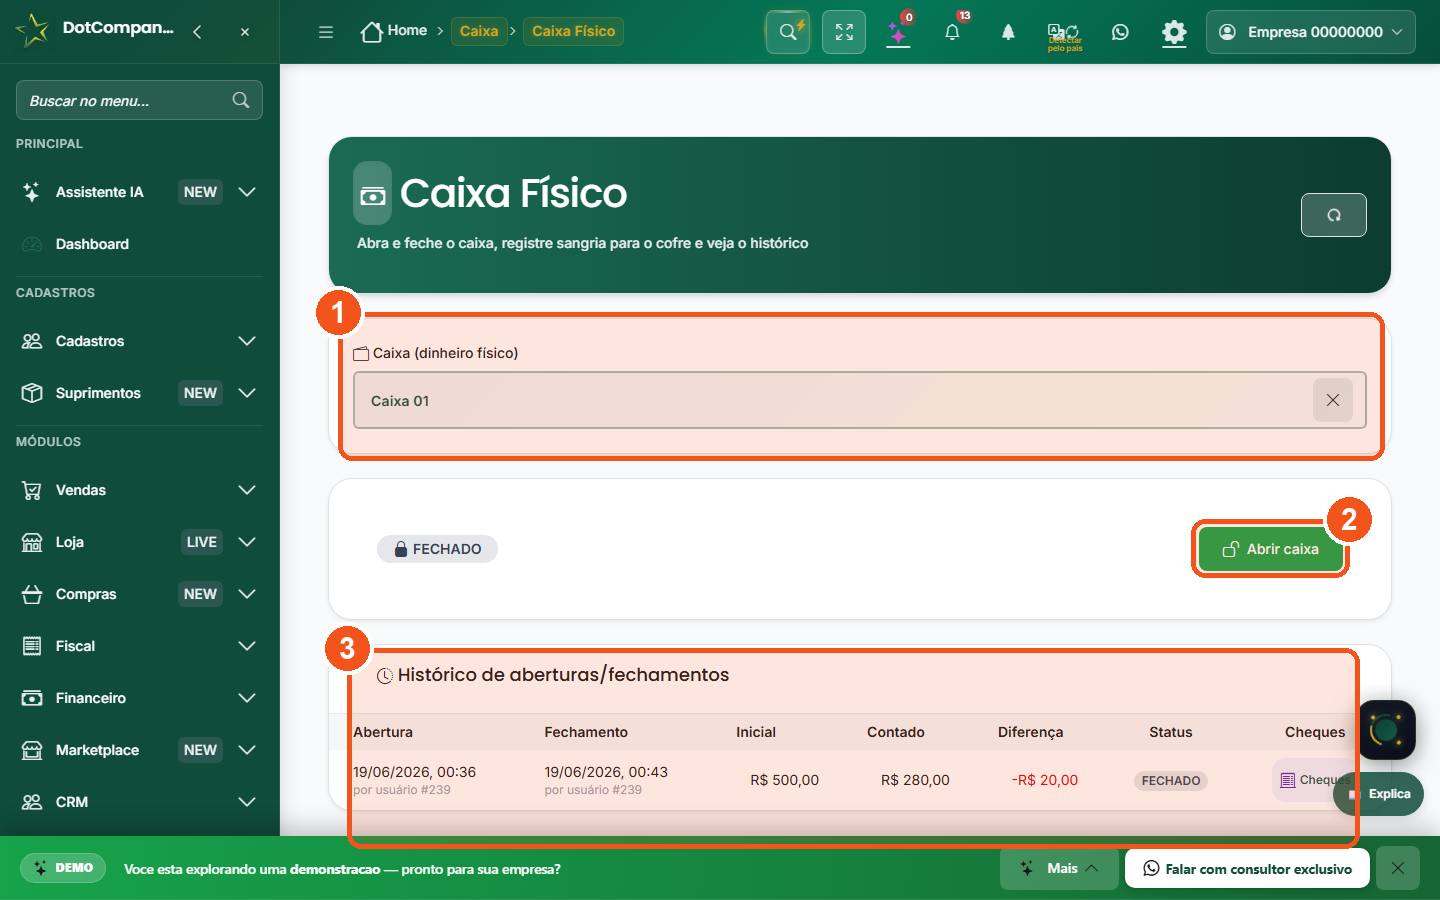Open WhatsApp icon in top bar

[1120, 32]
